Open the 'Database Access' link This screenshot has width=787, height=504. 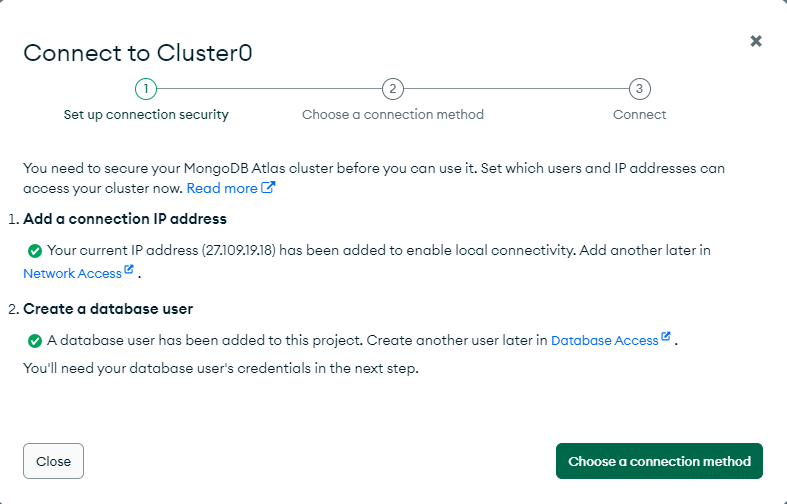(605, 341)
